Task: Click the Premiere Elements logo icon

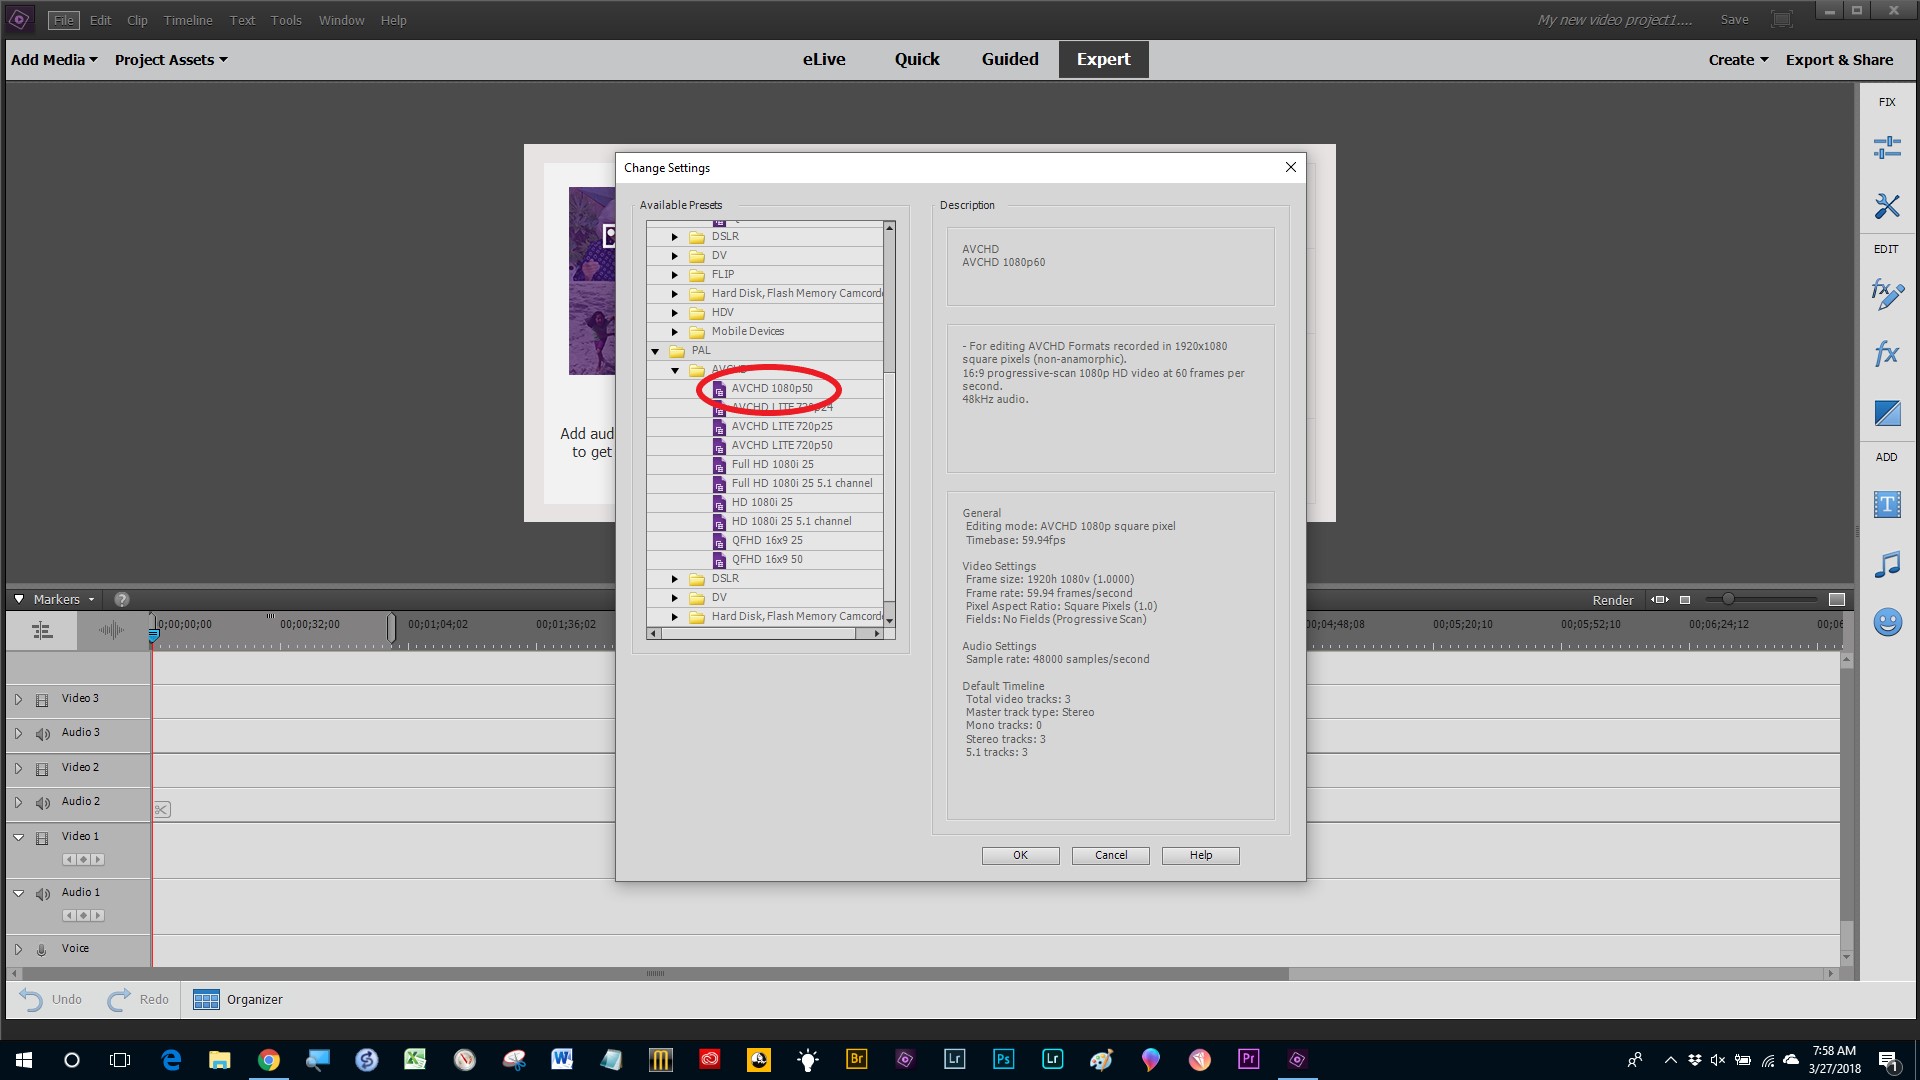Action: tap(19, 19)
